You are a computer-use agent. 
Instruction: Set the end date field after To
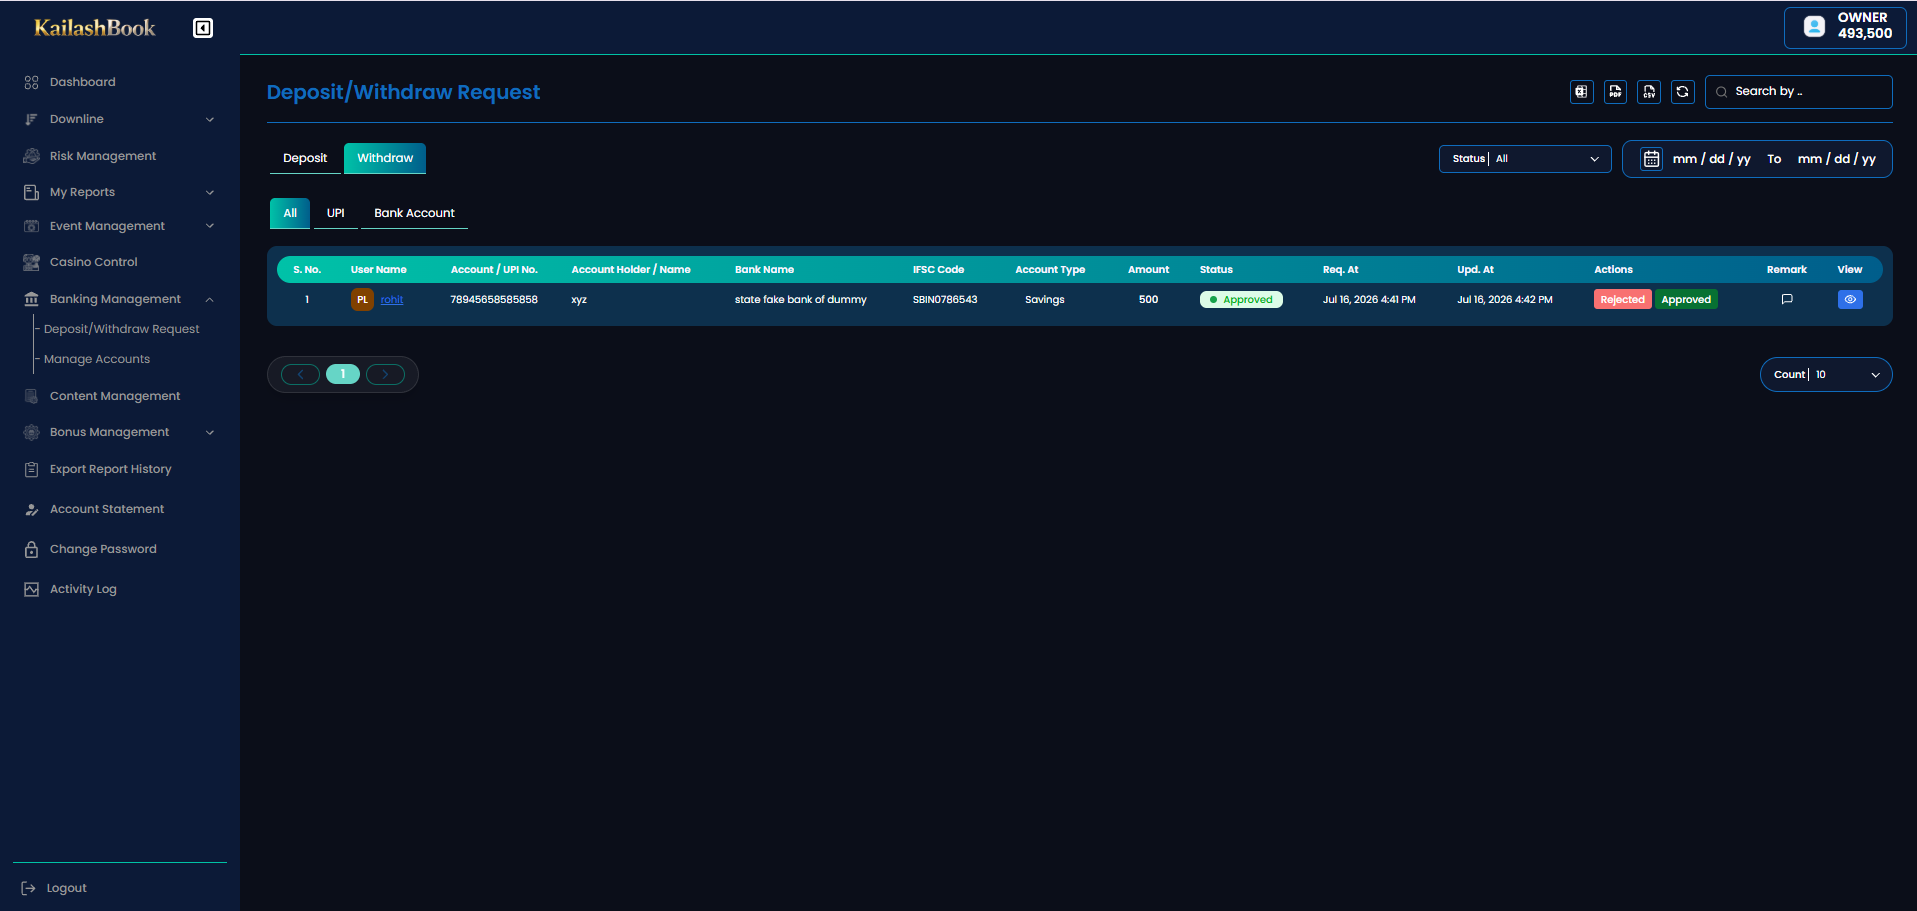tap(1837, 159)
